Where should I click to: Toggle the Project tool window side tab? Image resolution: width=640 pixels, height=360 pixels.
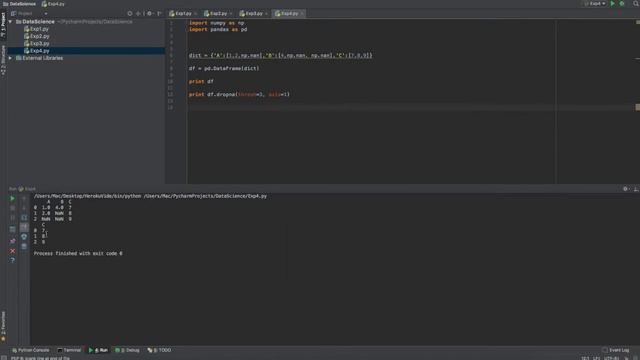(3, 25)
